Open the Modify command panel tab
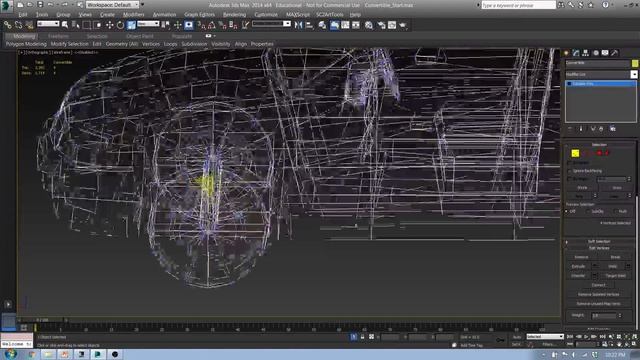The height and width of the screenshot is (360, 640). click(x=576, y=53)
